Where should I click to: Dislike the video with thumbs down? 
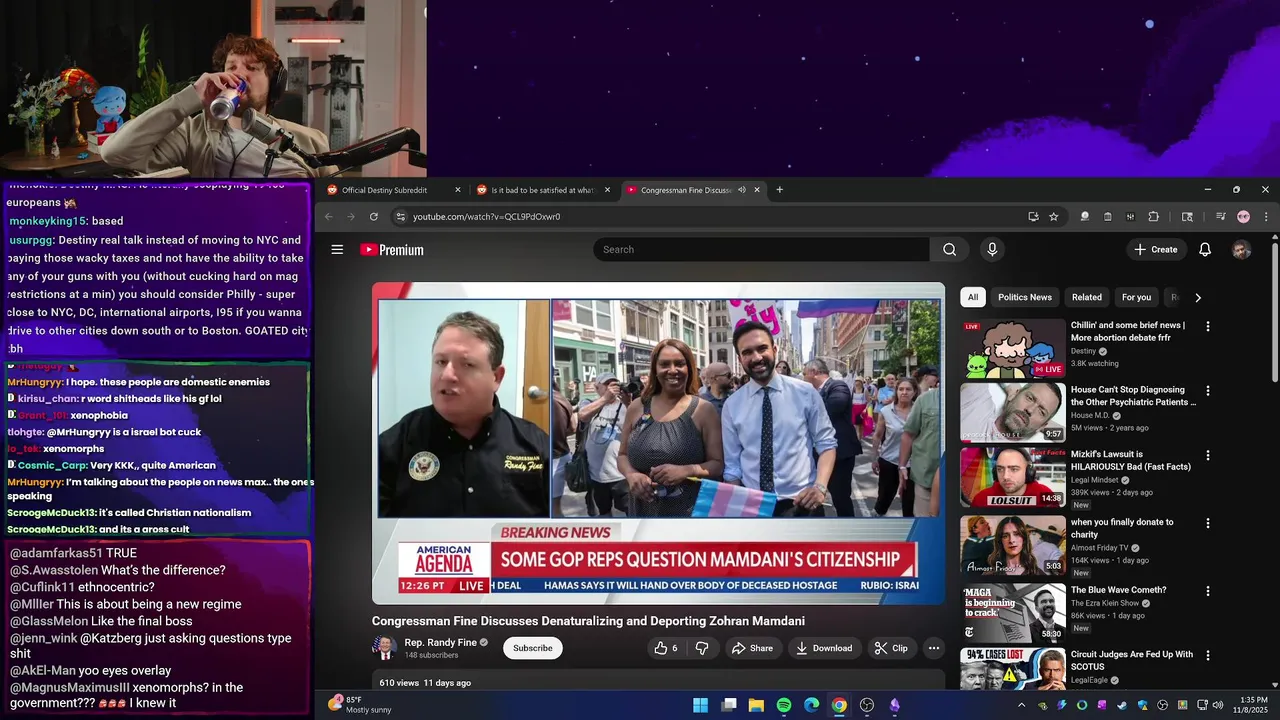[702, 648]
